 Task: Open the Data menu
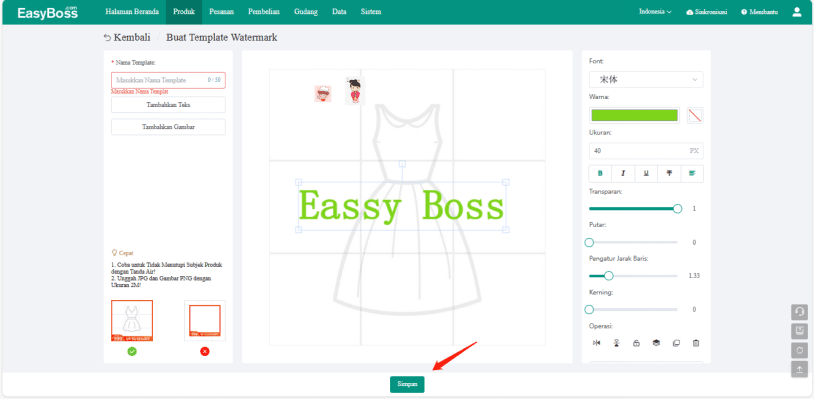click(339, 12)
